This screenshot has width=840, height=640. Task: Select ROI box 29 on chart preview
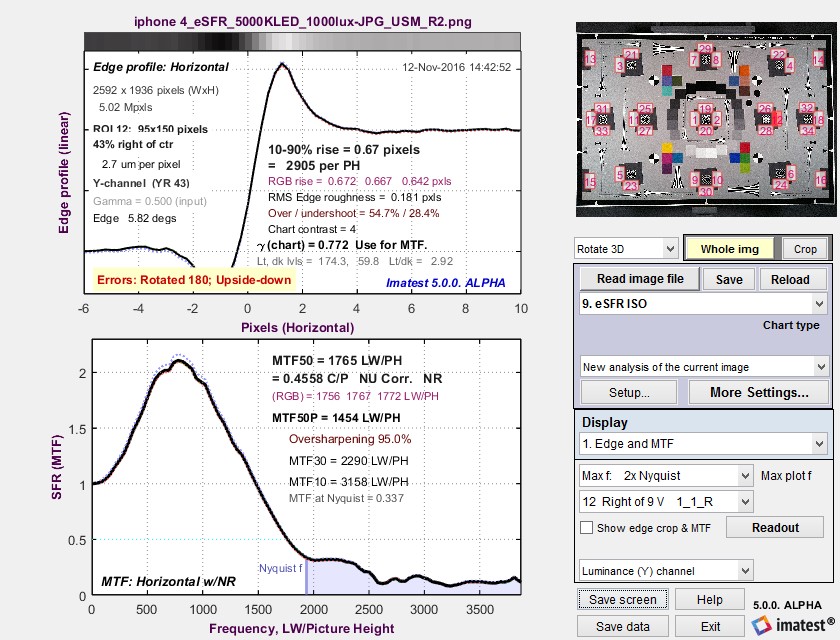pyautogui.click(x=705, y=48)
